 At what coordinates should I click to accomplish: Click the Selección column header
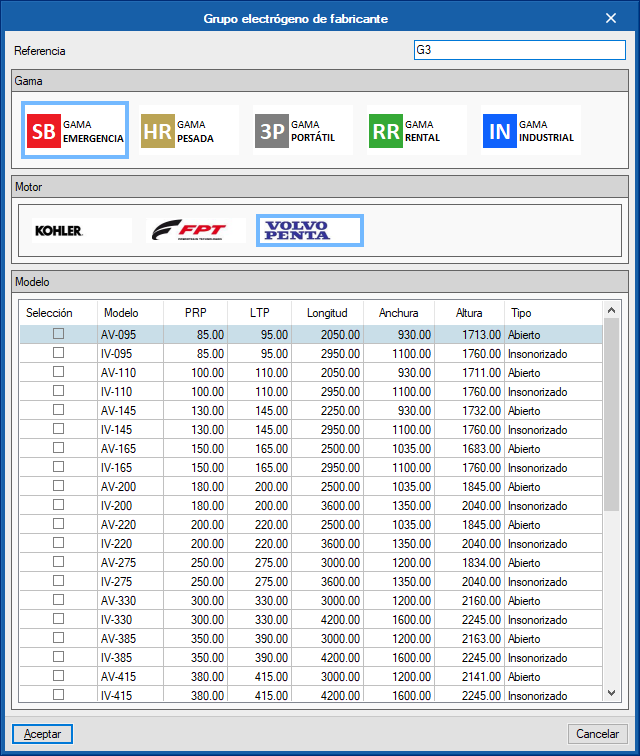coord(49,313)
